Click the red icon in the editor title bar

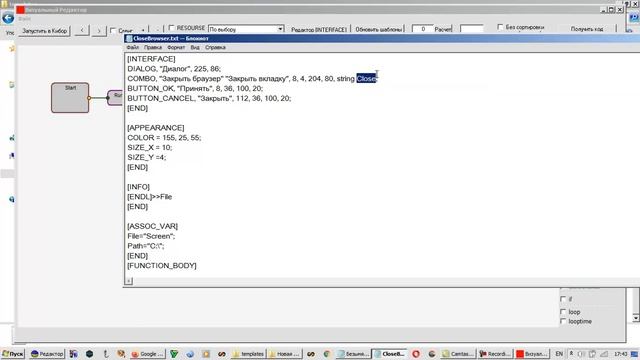click(x=20, y=9)
